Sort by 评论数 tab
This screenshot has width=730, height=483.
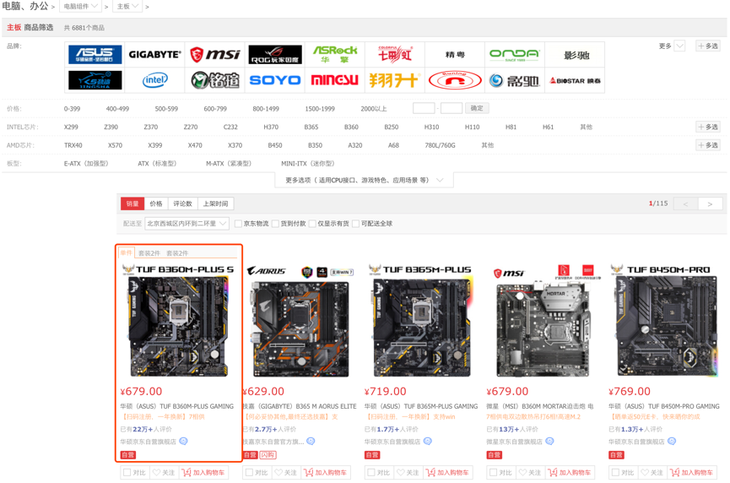[182, 204]
